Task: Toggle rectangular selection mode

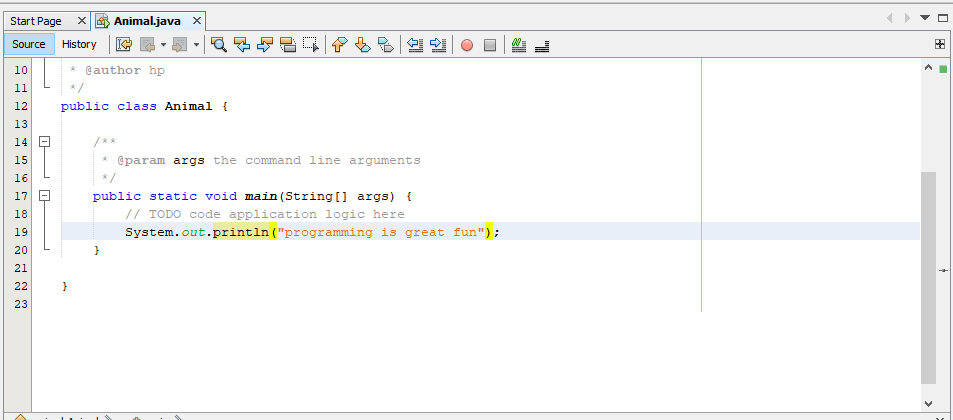Action: (x=311, y=44)
